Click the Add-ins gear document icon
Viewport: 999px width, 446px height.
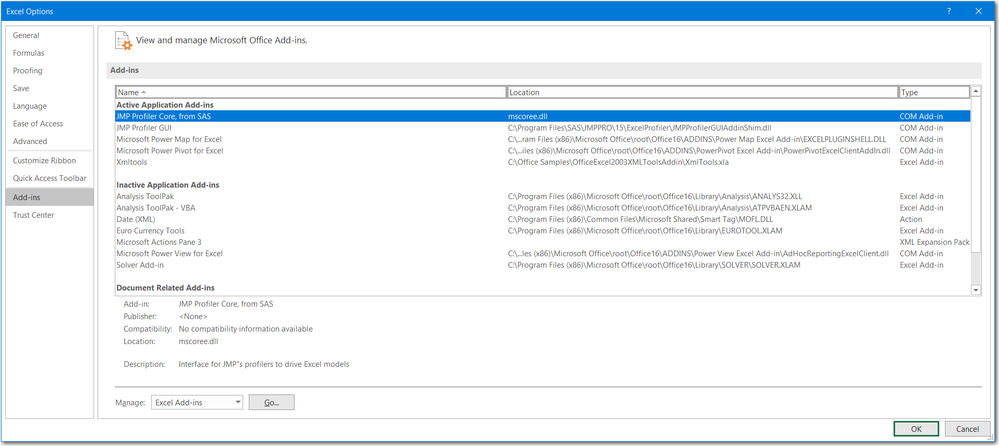pos(124,40)
